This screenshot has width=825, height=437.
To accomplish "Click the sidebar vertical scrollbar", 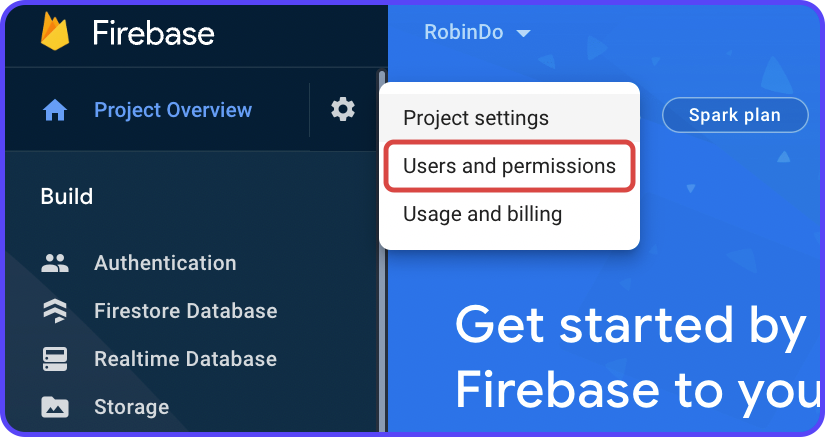I will [x=382, y=251].
